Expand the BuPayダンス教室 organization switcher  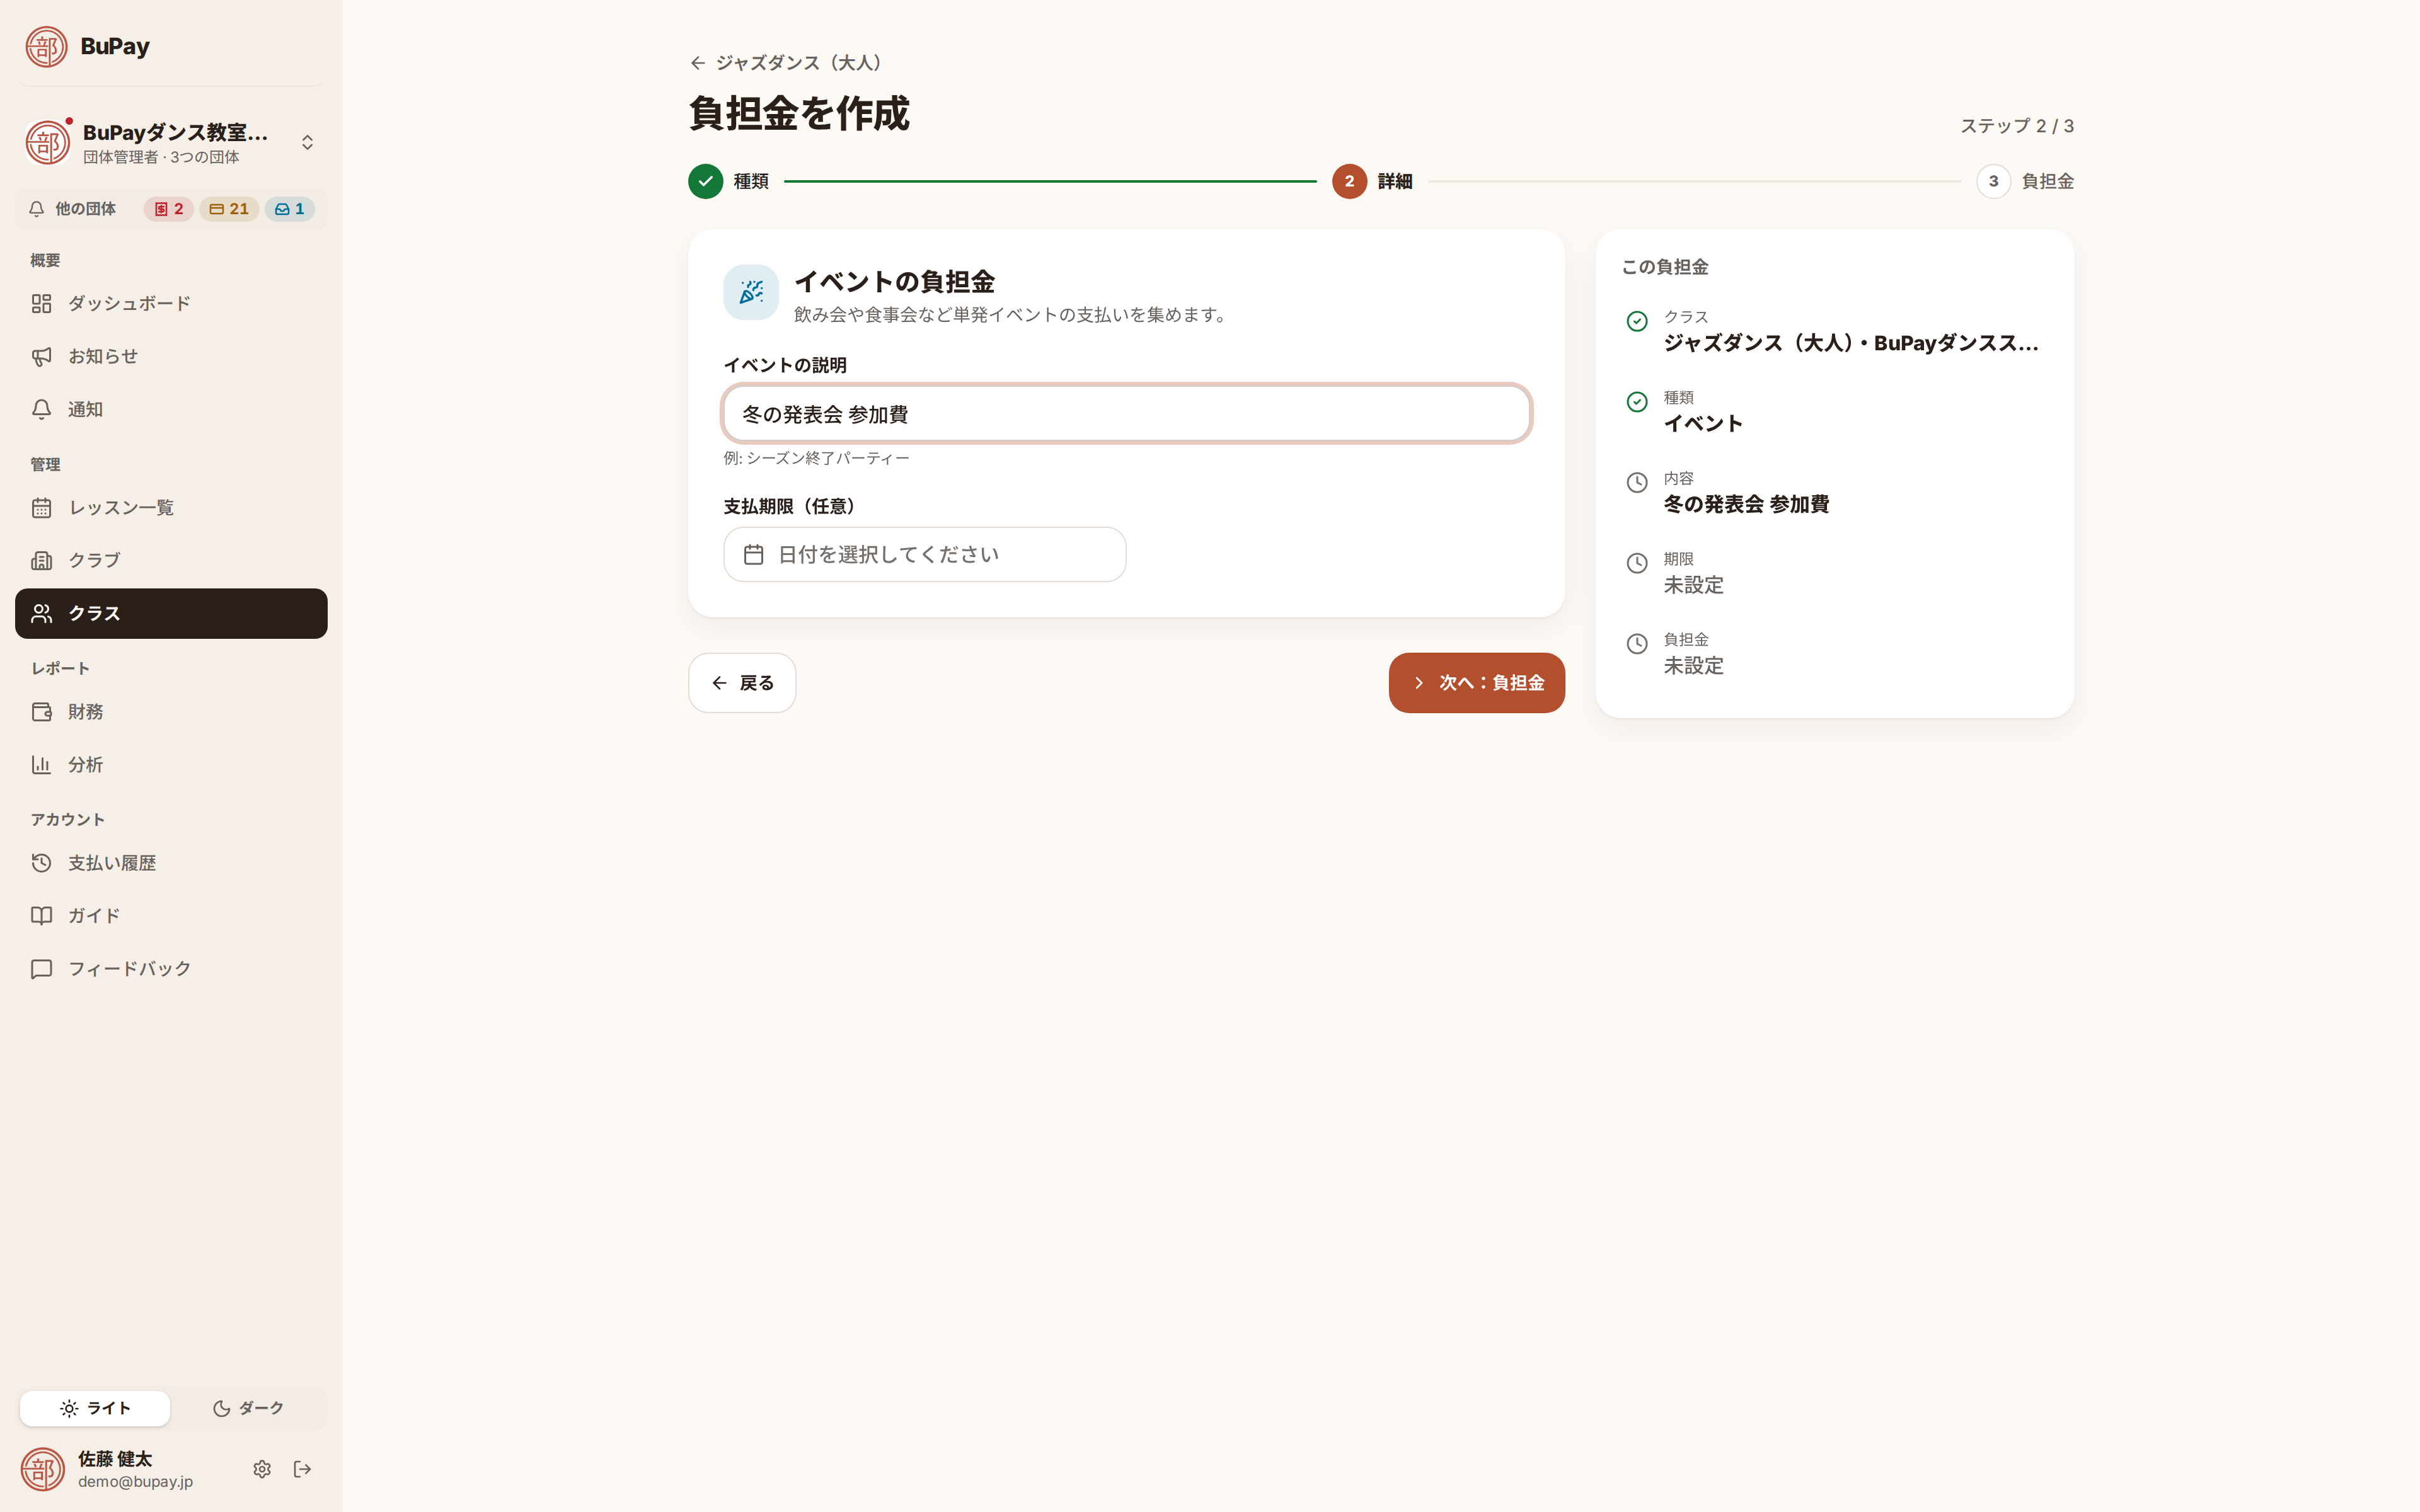tap(171, 142)
